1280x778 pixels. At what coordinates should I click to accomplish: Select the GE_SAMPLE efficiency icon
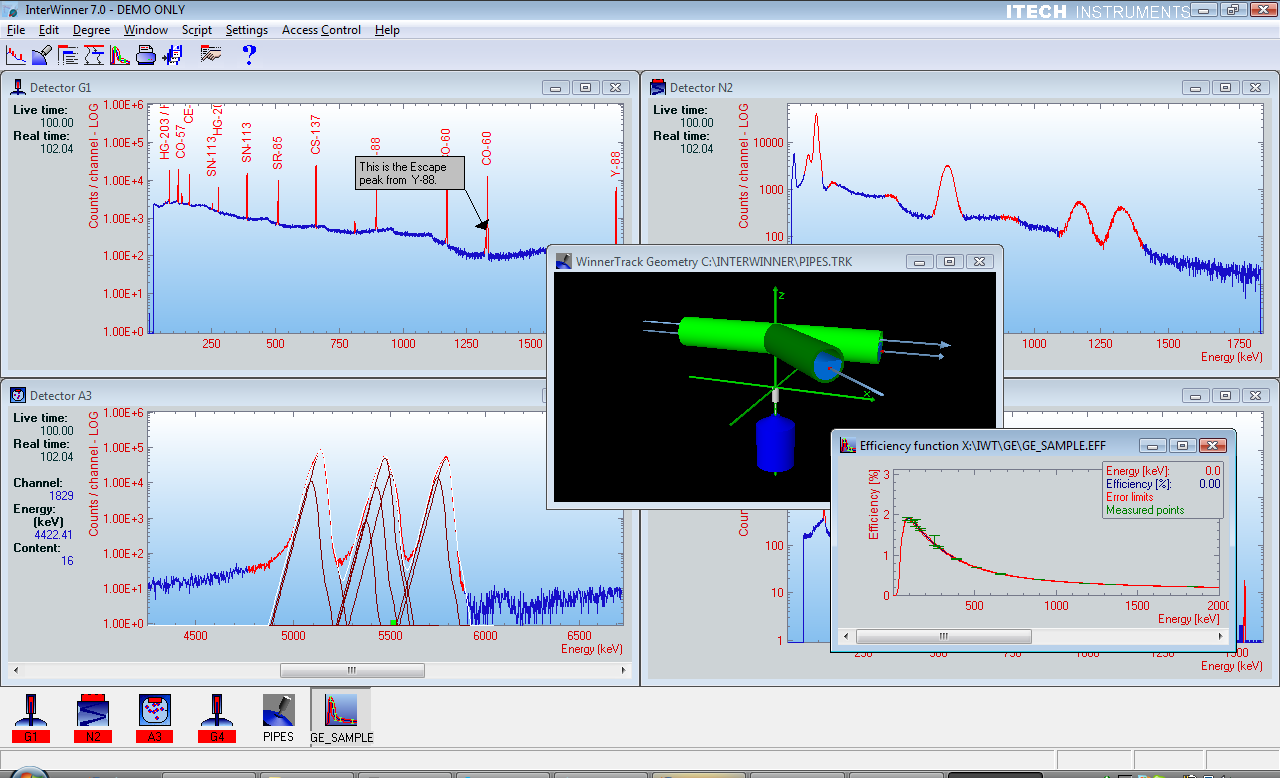(341, 718)
